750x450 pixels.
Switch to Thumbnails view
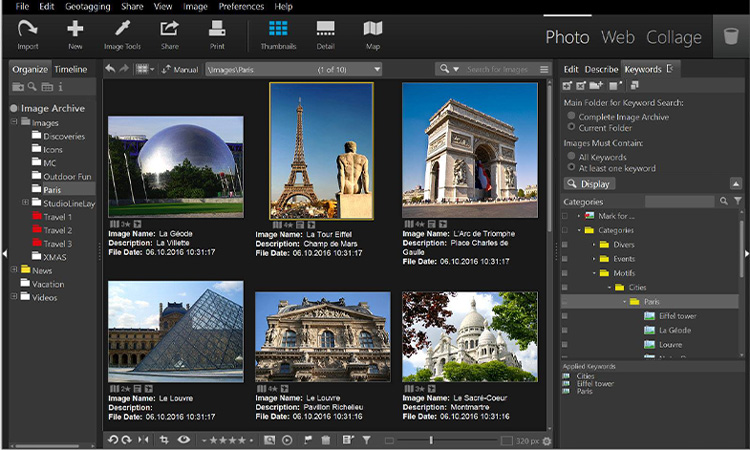point(278,34)
